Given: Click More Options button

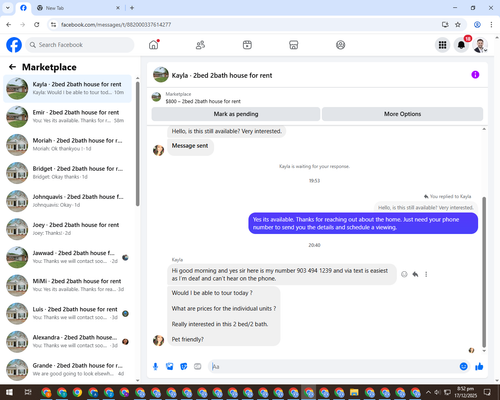Looking at the screenshot, I should pos(402,114).
